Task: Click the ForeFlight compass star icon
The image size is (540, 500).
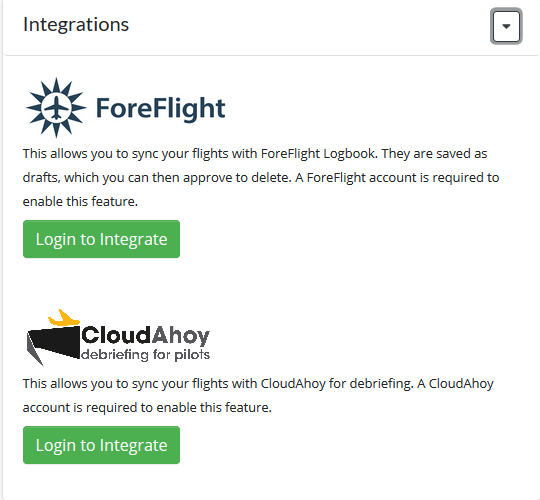Action: coord(56,107)
